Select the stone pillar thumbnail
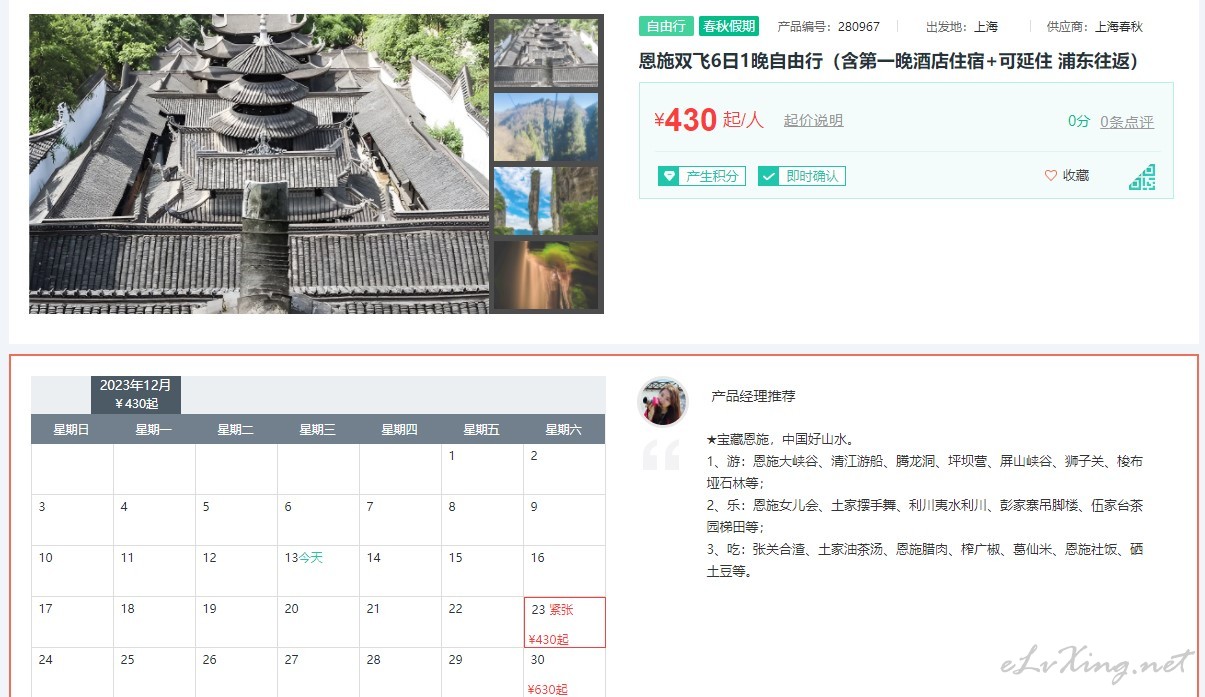Image resolution: width=1205 pixels, height=697 pixels. click(x=546, y=201)
